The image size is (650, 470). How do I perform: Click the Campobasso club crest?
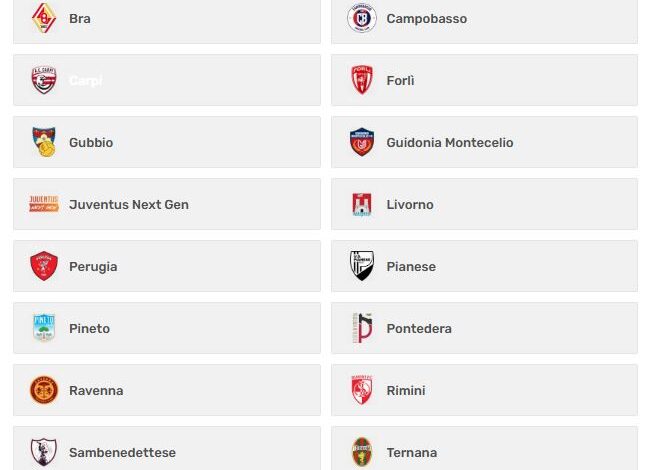361,18
